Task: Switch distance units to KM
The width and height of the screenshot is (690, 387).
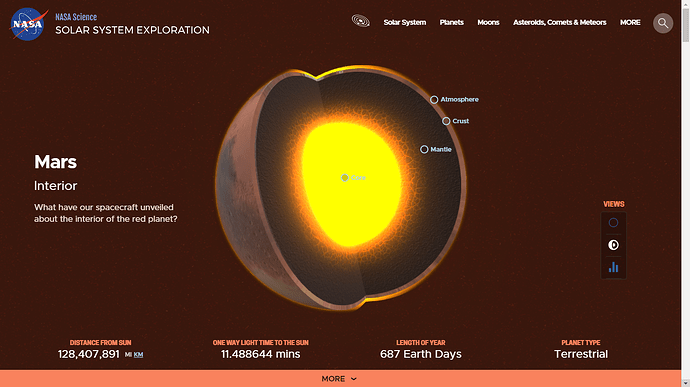Action: click(x=138, y=355)
